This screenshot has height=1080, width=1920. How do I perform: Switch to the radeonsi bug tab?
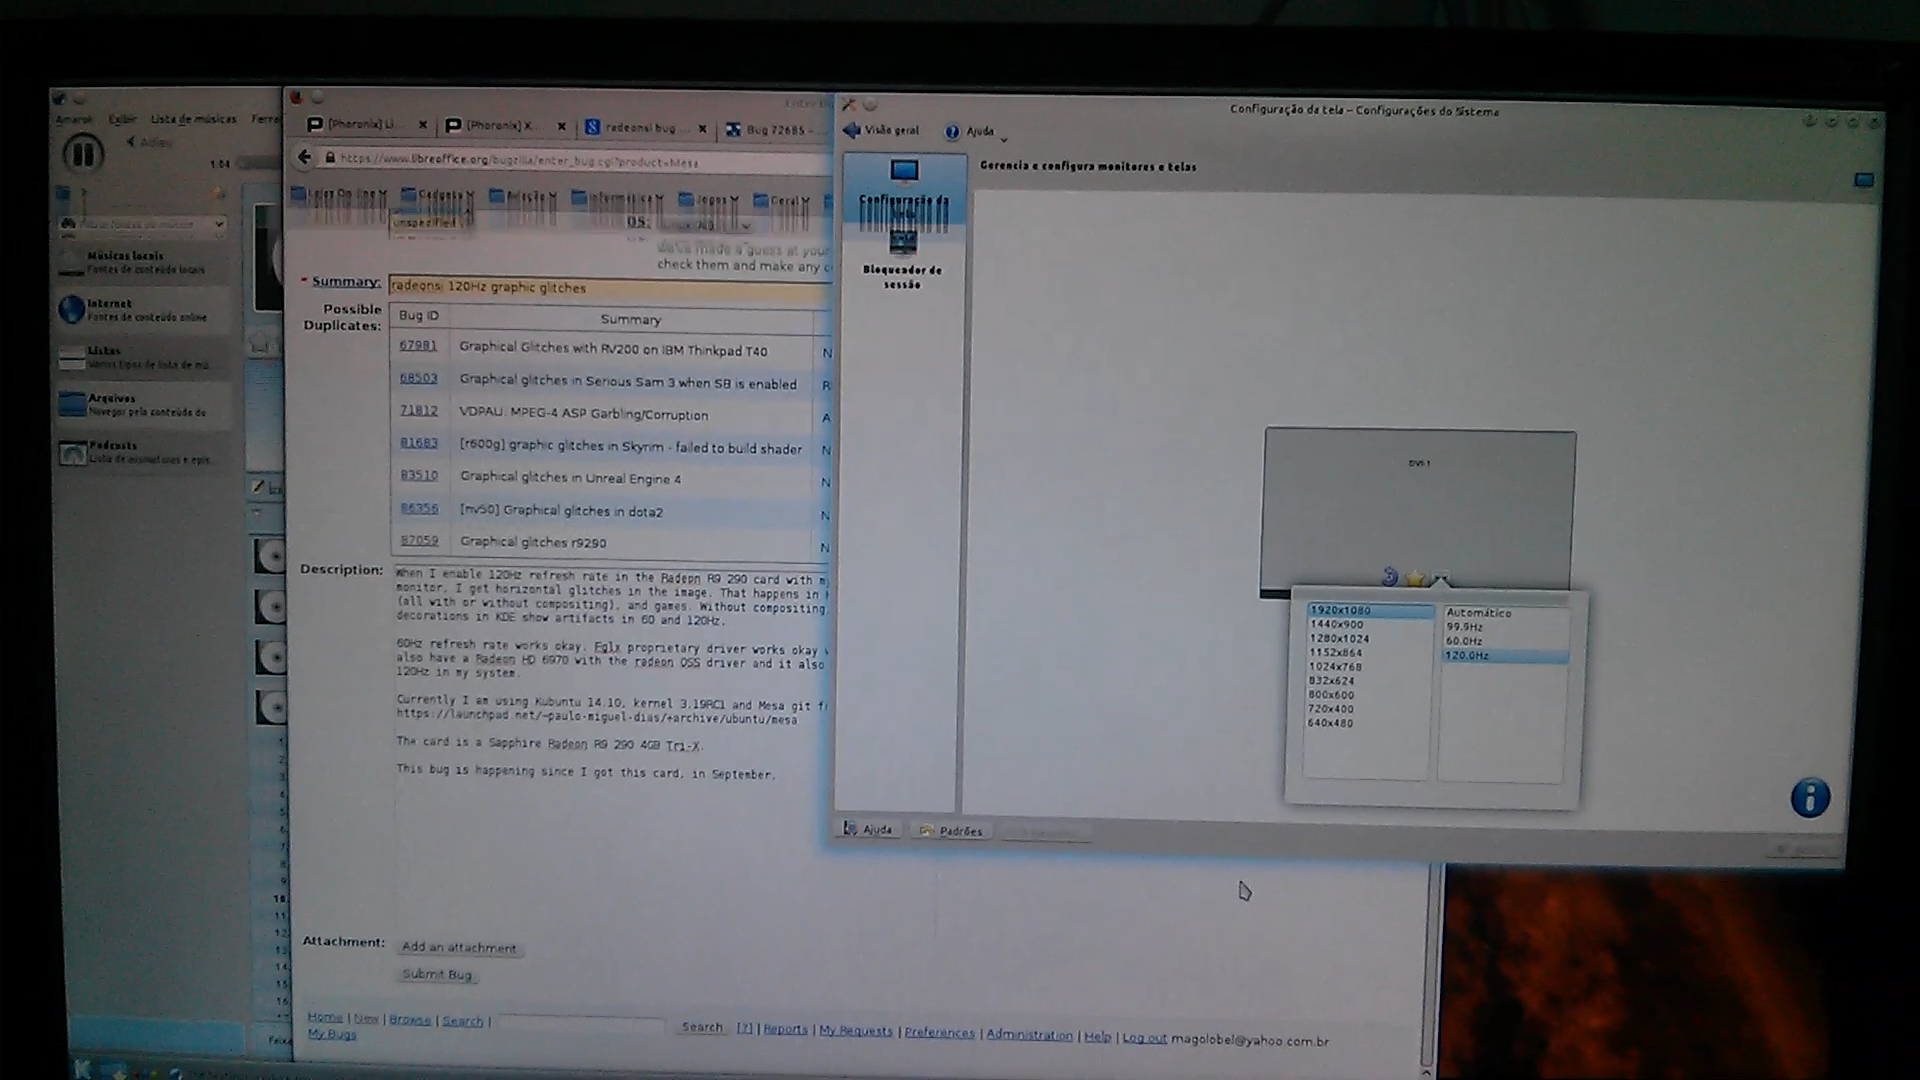tap(640, 127)
